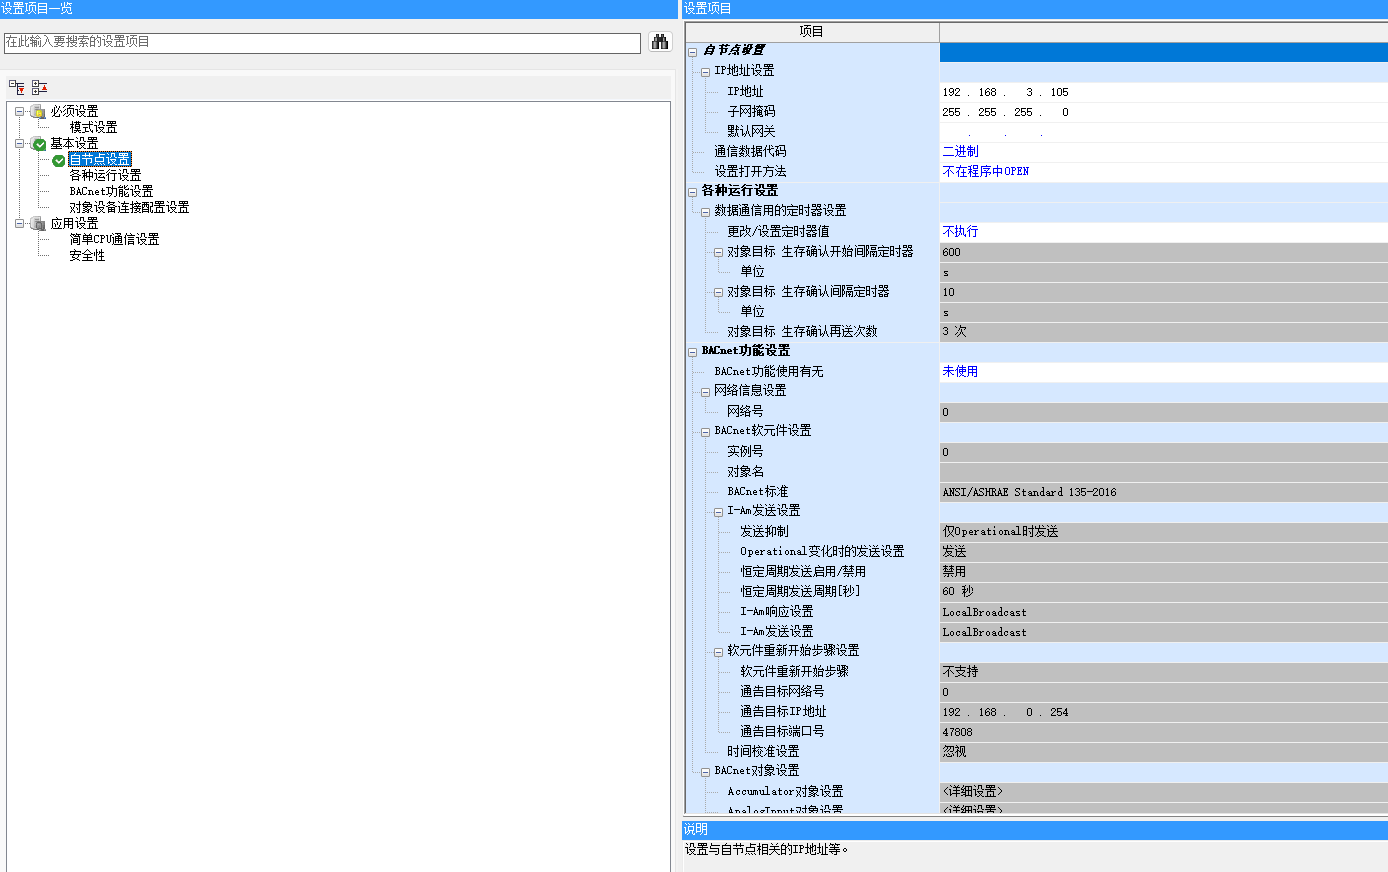Click the 必须设置 folder icon
Viewport: 1388px width, 872px height.
click(x=38, y=112)
